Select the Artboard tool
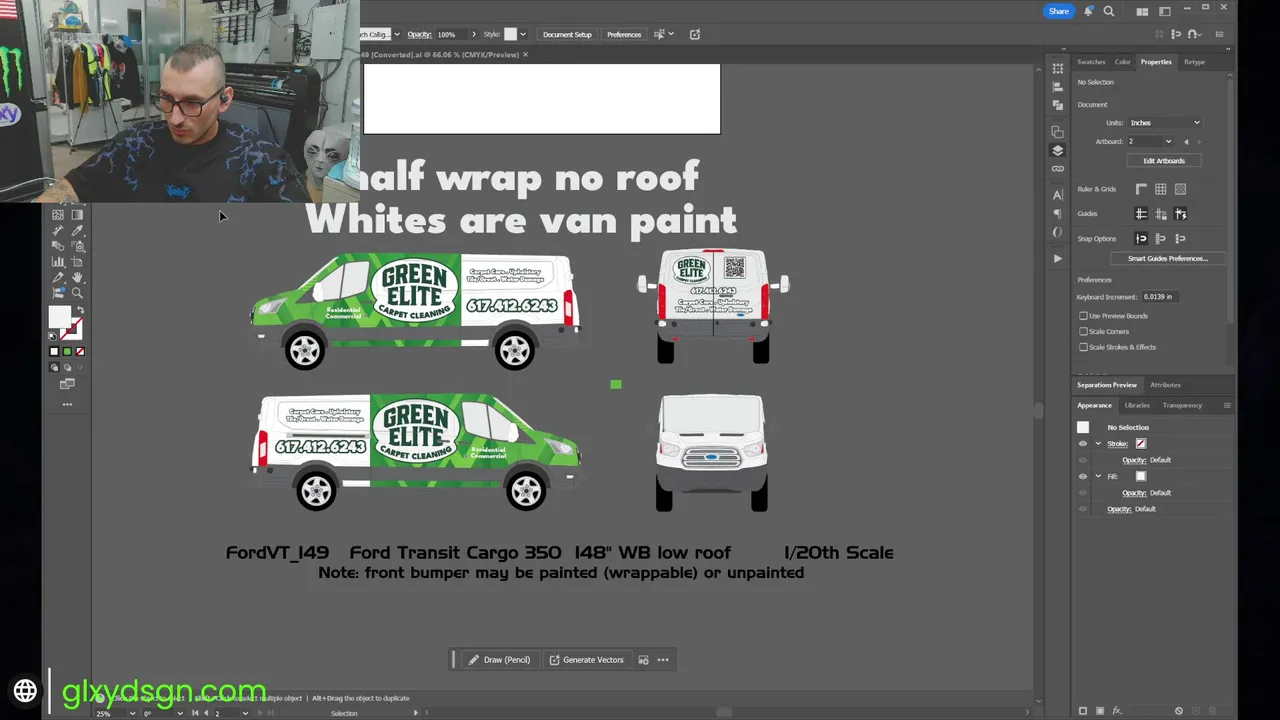 (77, 261)
